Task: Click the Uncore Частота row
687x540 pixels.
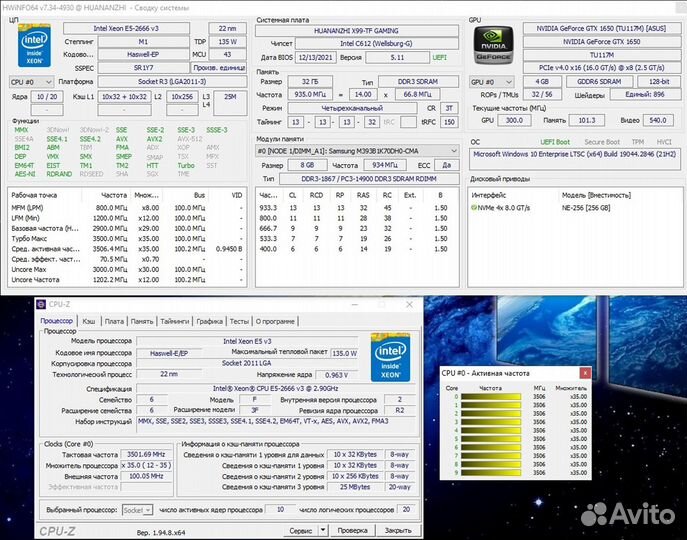Action: 127,280
